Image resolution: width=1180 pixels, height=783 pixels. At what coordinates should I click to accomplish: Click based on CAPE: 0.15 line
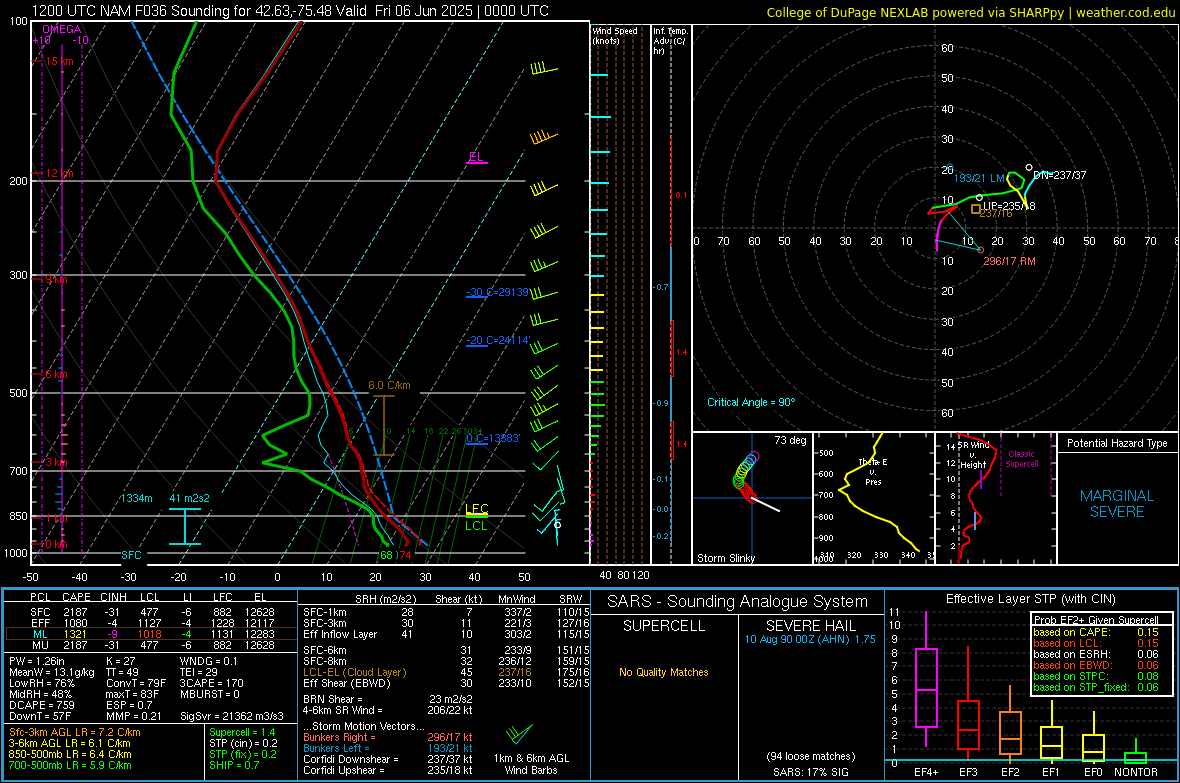coord(1096,632)
